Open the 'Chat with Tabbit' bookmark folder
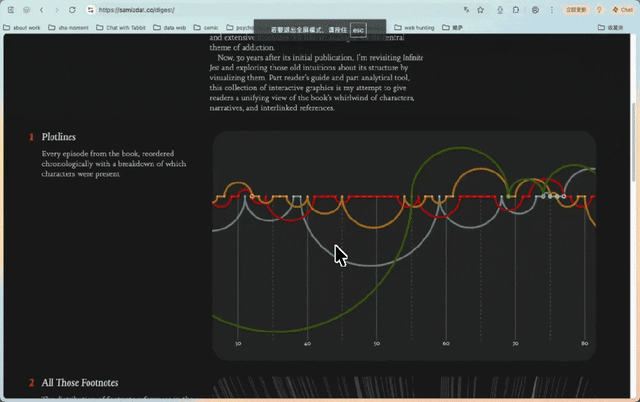The height and width of the screenshot is (402, 640). 121,27
